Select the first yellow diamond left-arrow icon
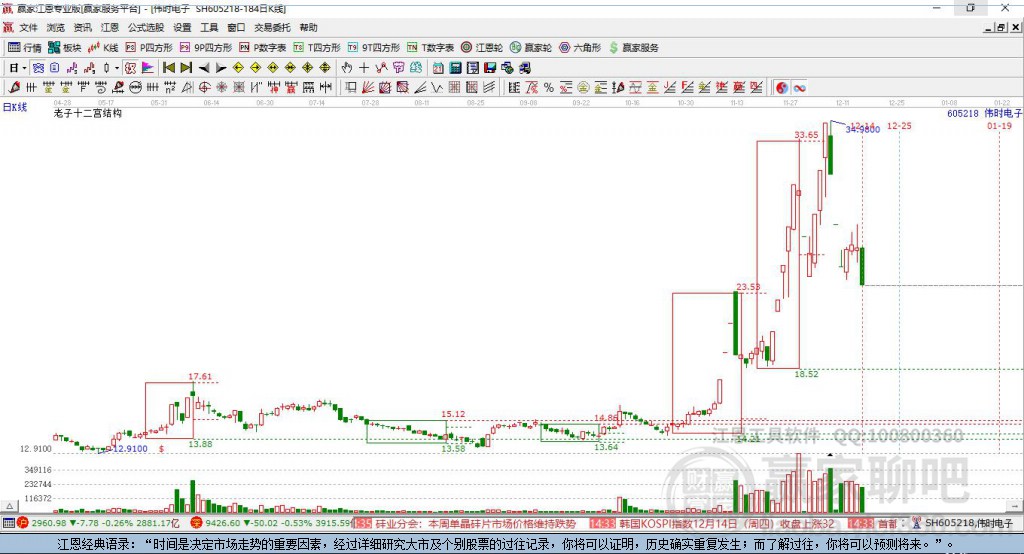 [x=238, y=68]
